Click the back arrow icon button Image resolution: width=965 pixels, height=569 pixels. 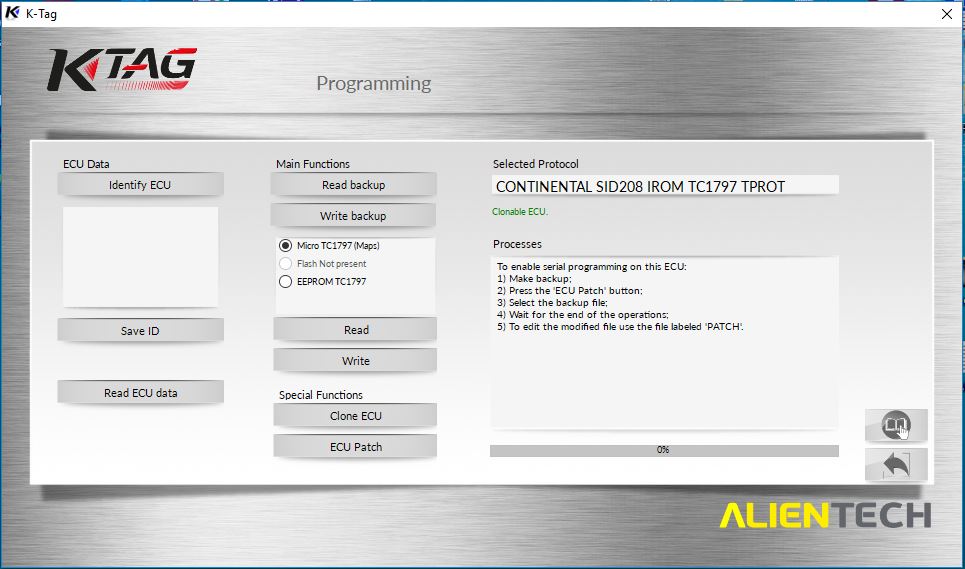click(895, 464)
